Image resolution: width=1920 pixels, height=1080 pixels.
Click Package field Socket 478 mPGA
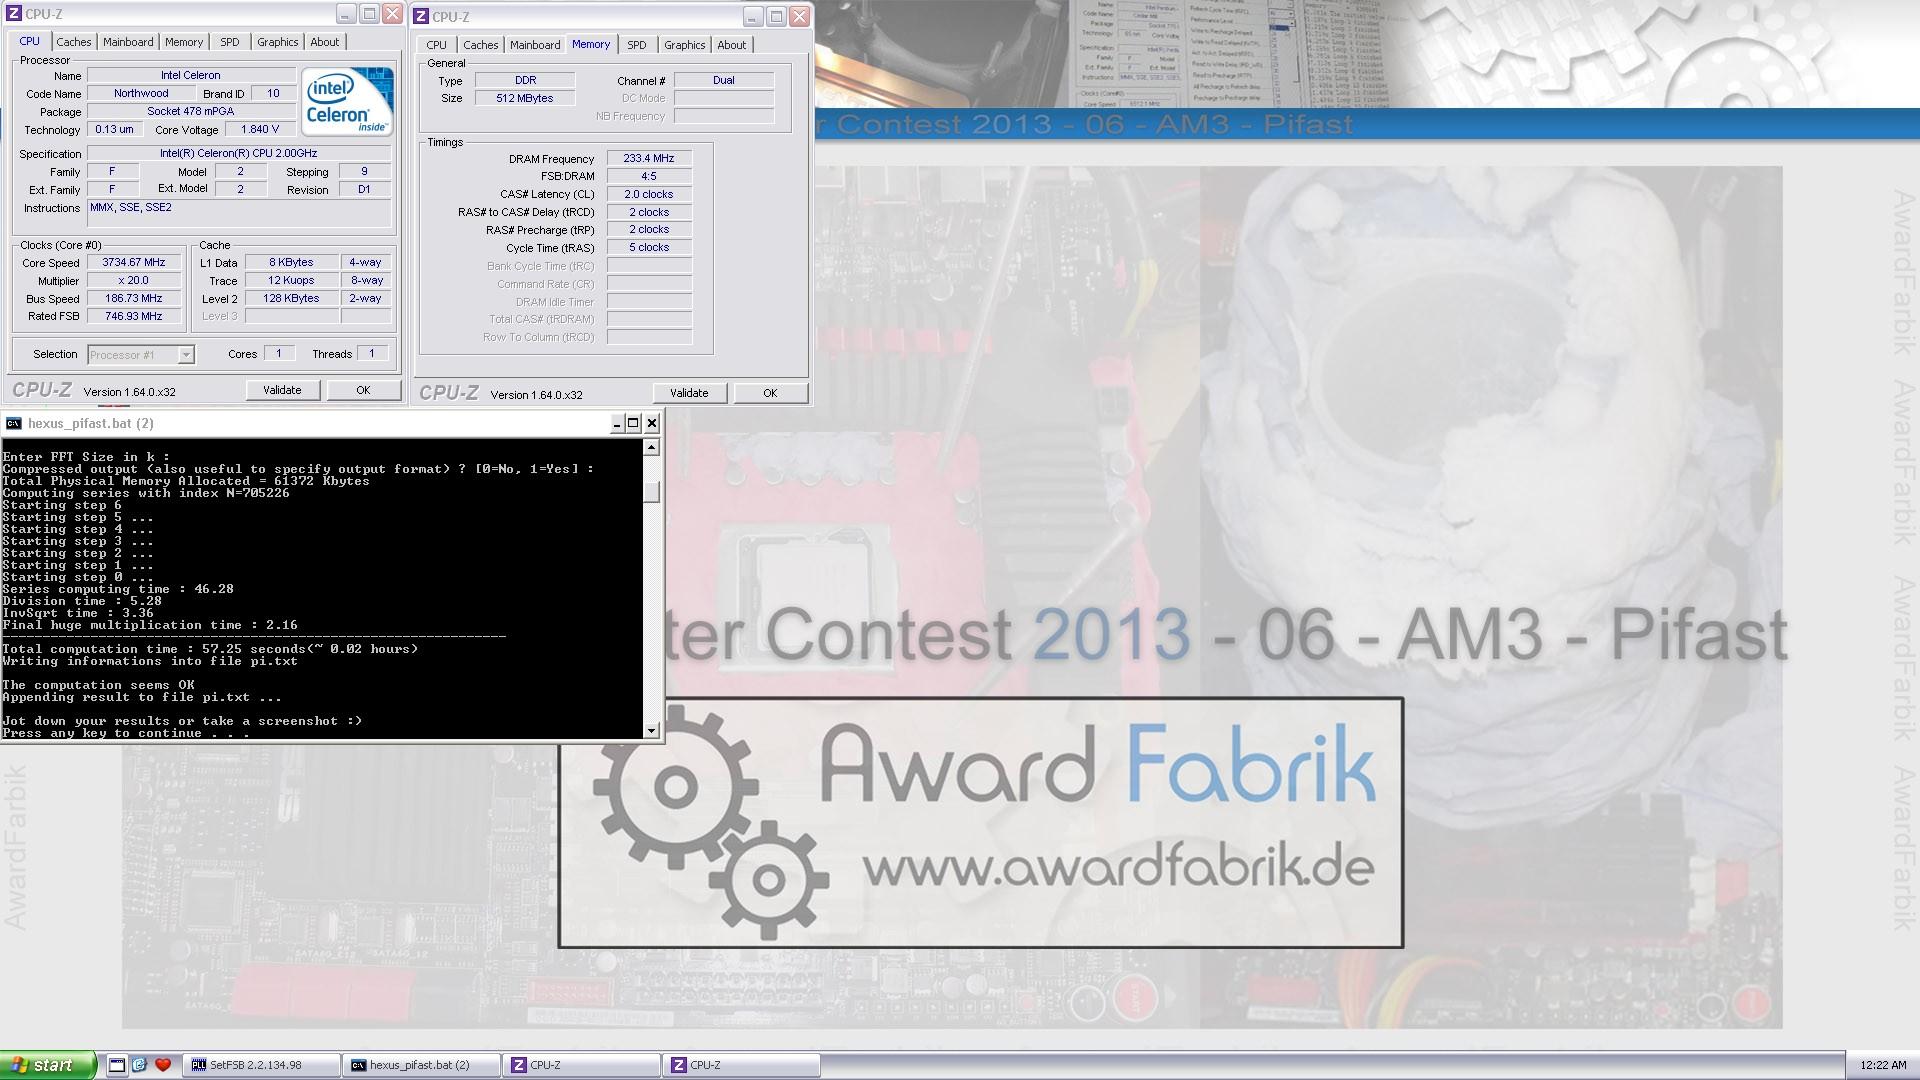[191, 111]
